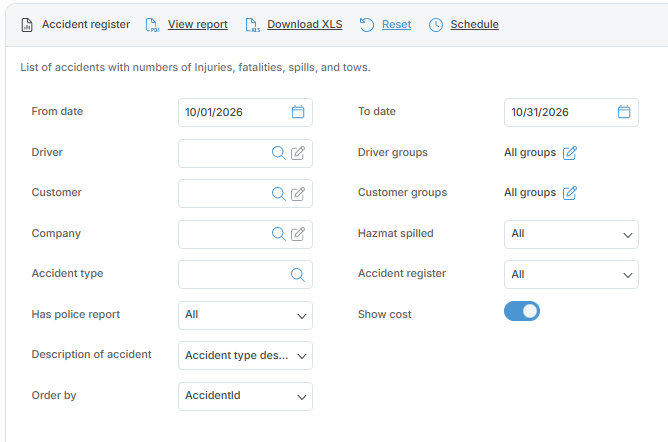
Task: Open the Hazmat spilled dropdown
Action: point(571,234)
